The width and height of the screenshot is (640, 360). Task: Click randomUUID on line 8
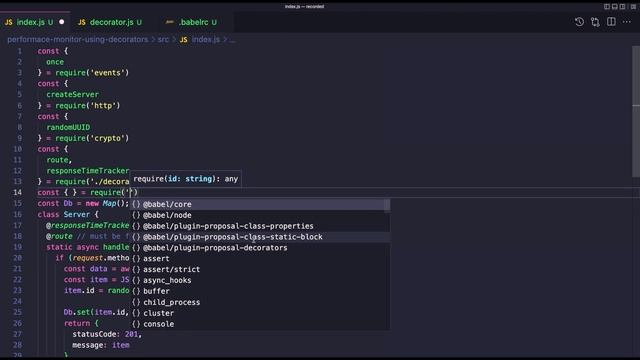click(x=68, y=127)
